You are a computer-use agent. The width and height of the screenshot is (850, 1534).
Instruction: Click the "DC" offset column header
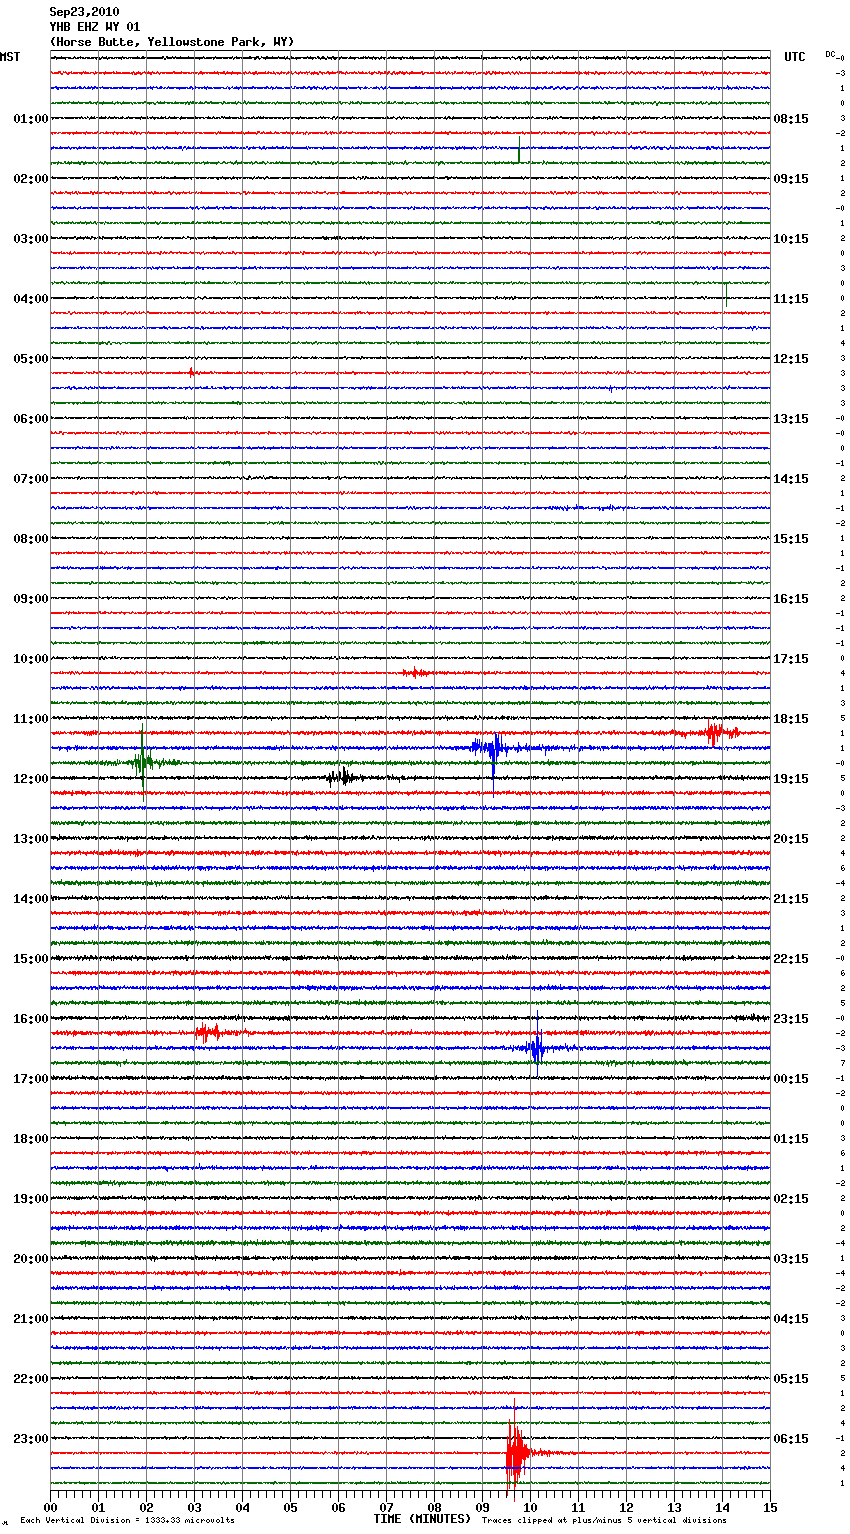click(830, 54)
